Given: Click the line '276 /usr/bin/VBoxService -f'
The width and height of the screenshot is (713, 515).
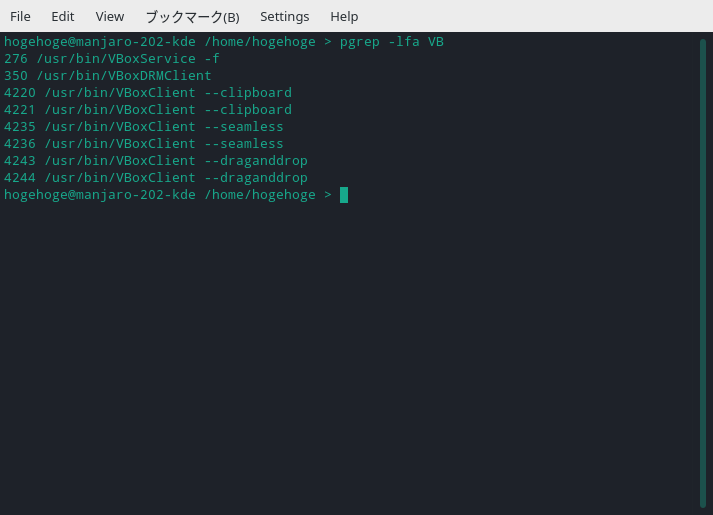Looking at the screenshot, I should [112, 59].
